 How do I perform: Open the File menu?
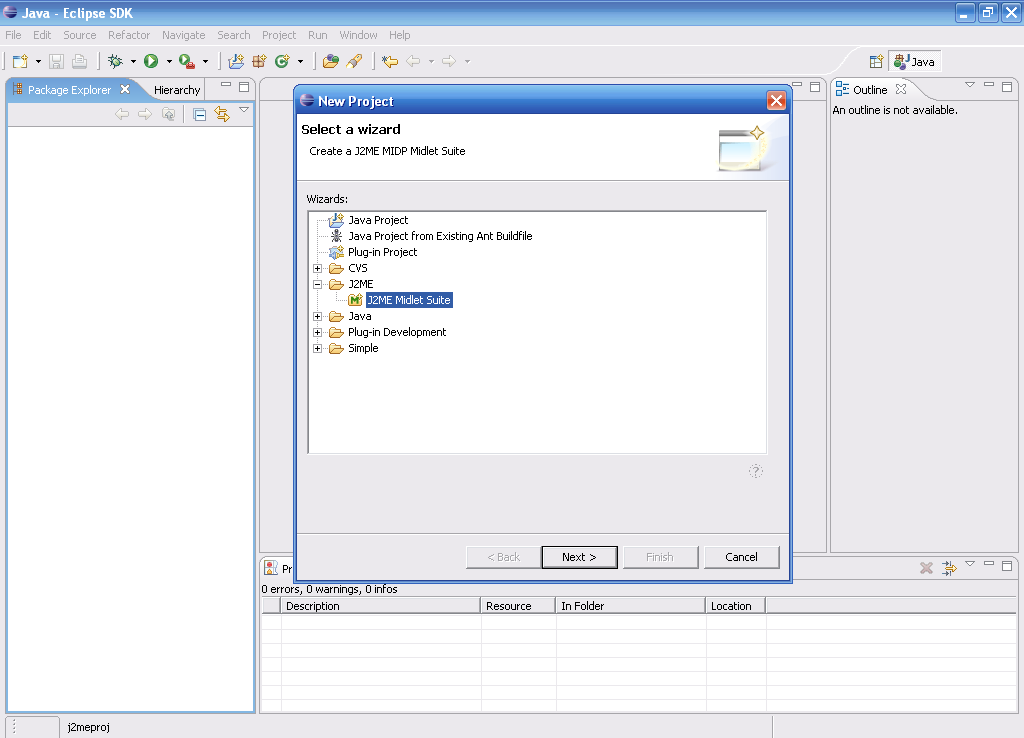click(13, 35)
